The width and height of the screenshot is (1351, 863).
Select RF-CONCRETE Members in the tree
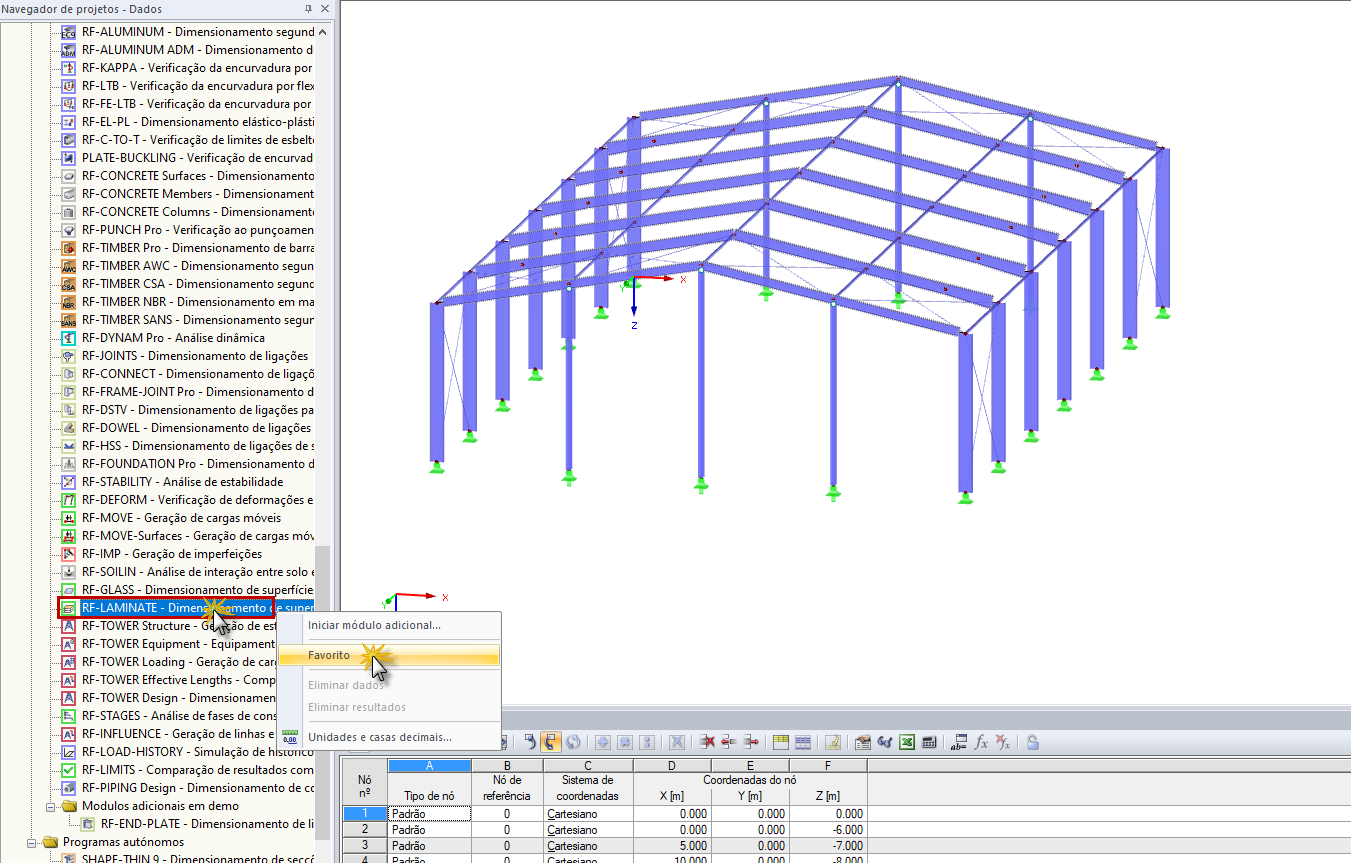pos(198,194)
